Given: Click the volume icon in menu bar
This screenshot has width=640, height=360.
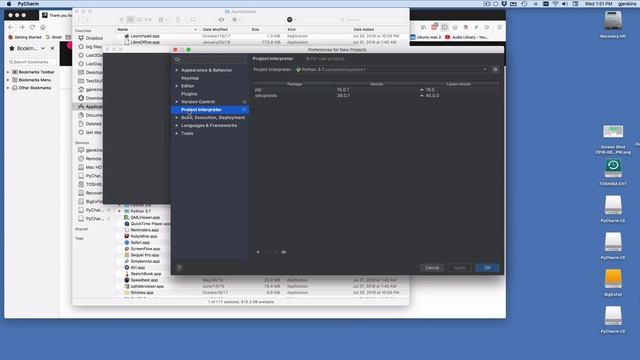Looking at the screenshot, I should (x=565, y=4).
